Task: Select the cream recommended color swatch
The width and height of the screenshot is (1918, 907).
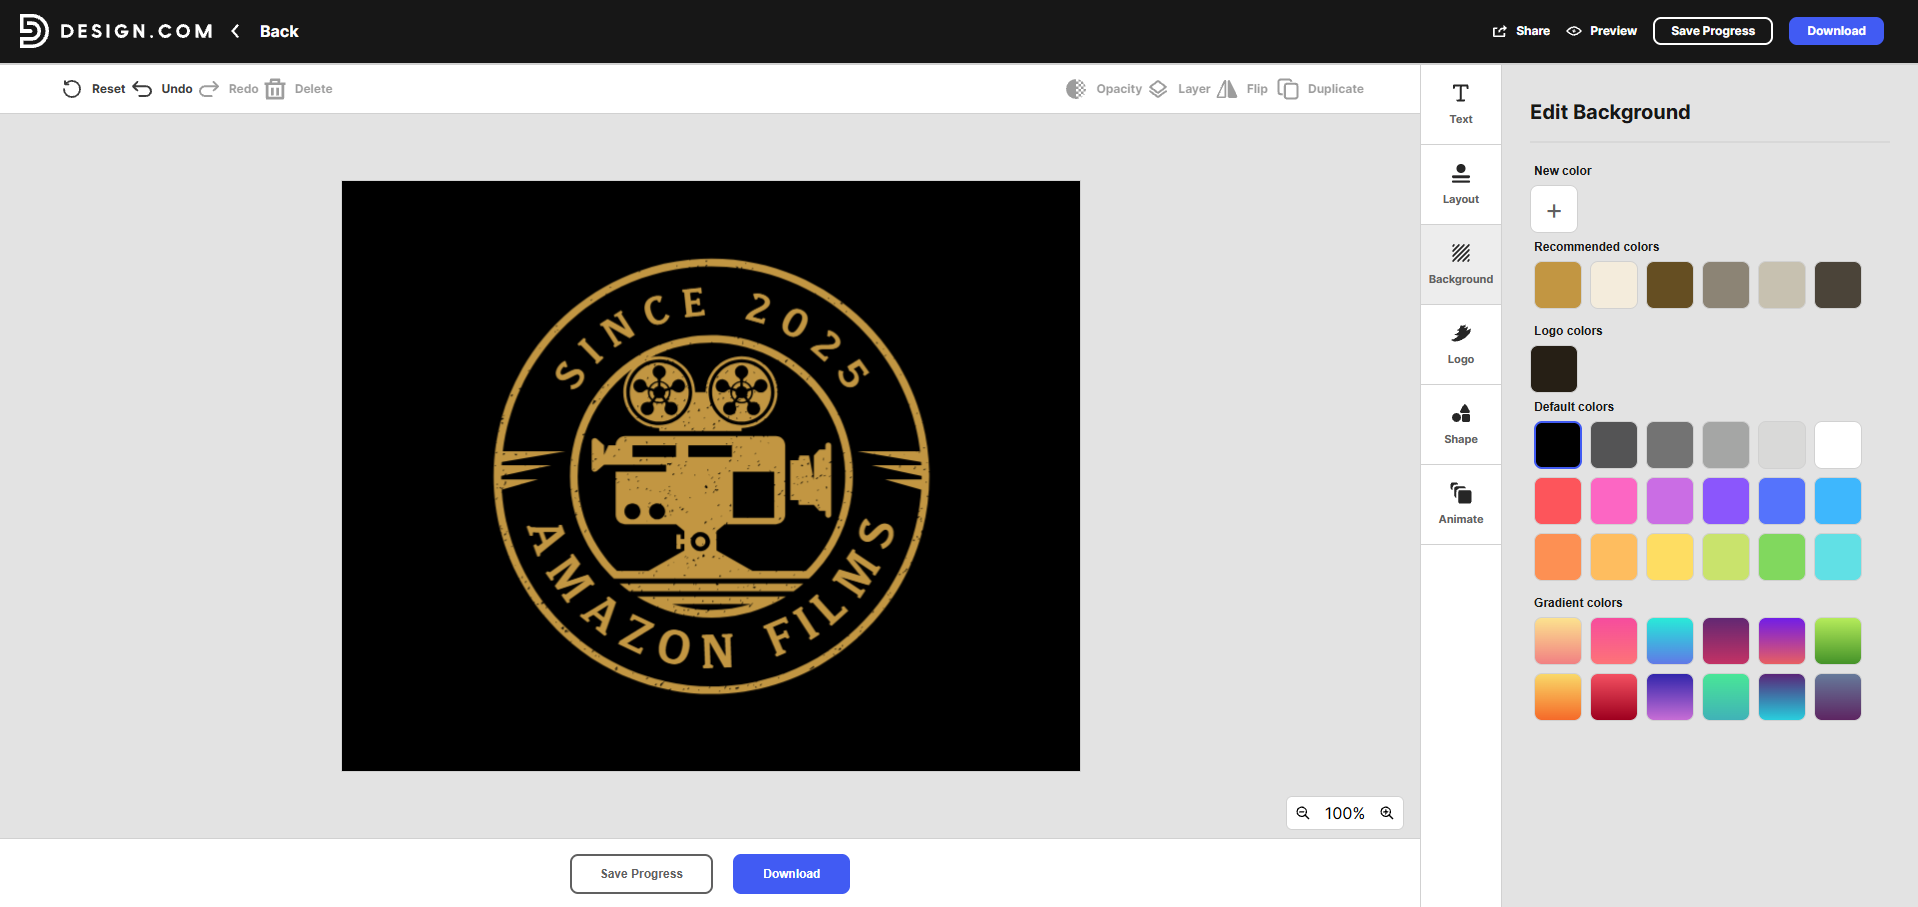Action: 1614,285
